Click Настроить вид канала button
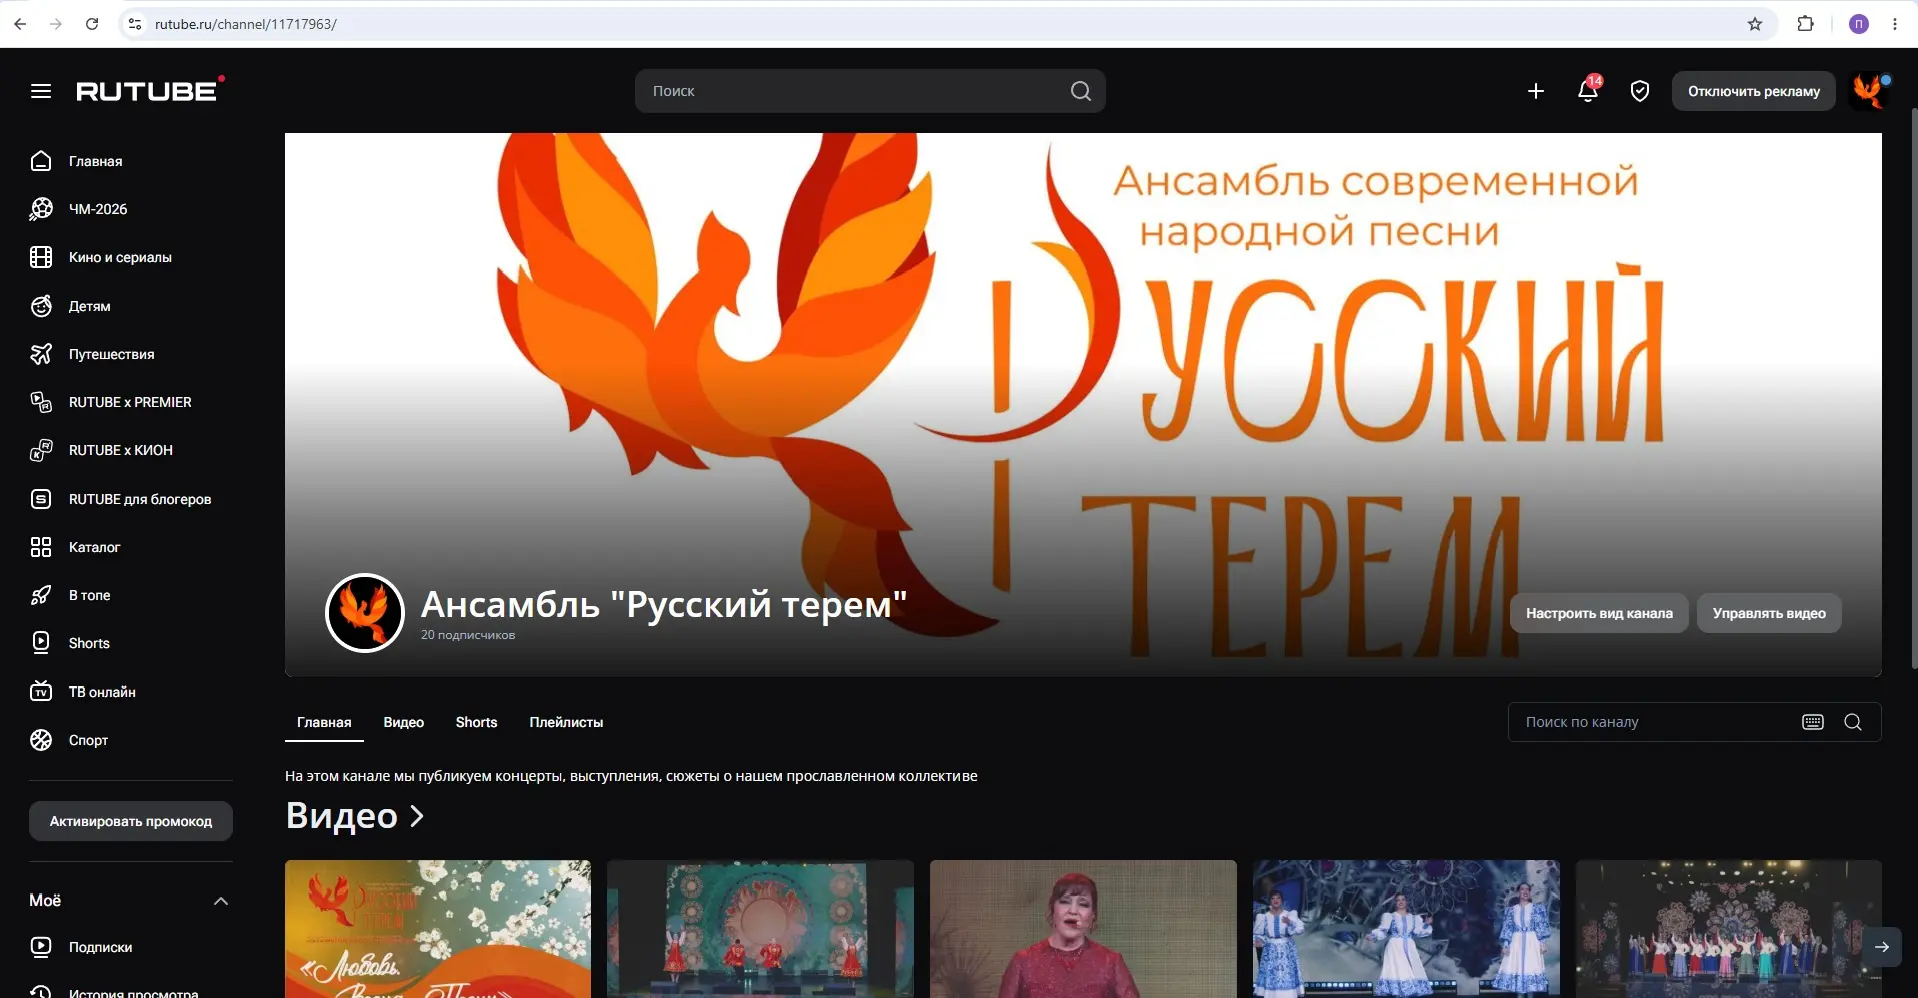1918x998 pixels. 1599,613
